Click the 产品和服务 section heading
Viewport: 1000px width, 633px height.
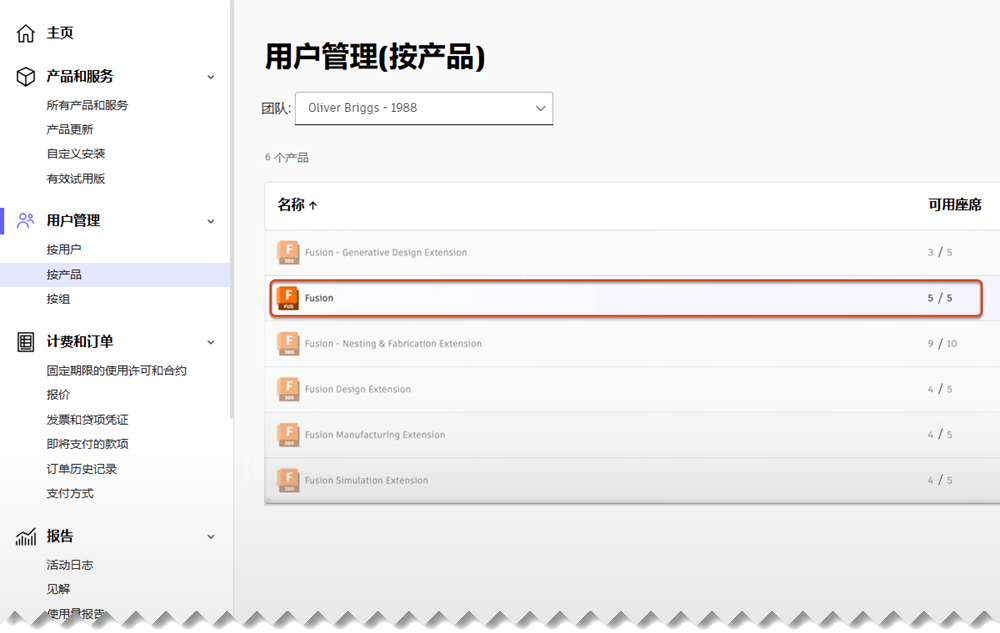click(80, 76)
